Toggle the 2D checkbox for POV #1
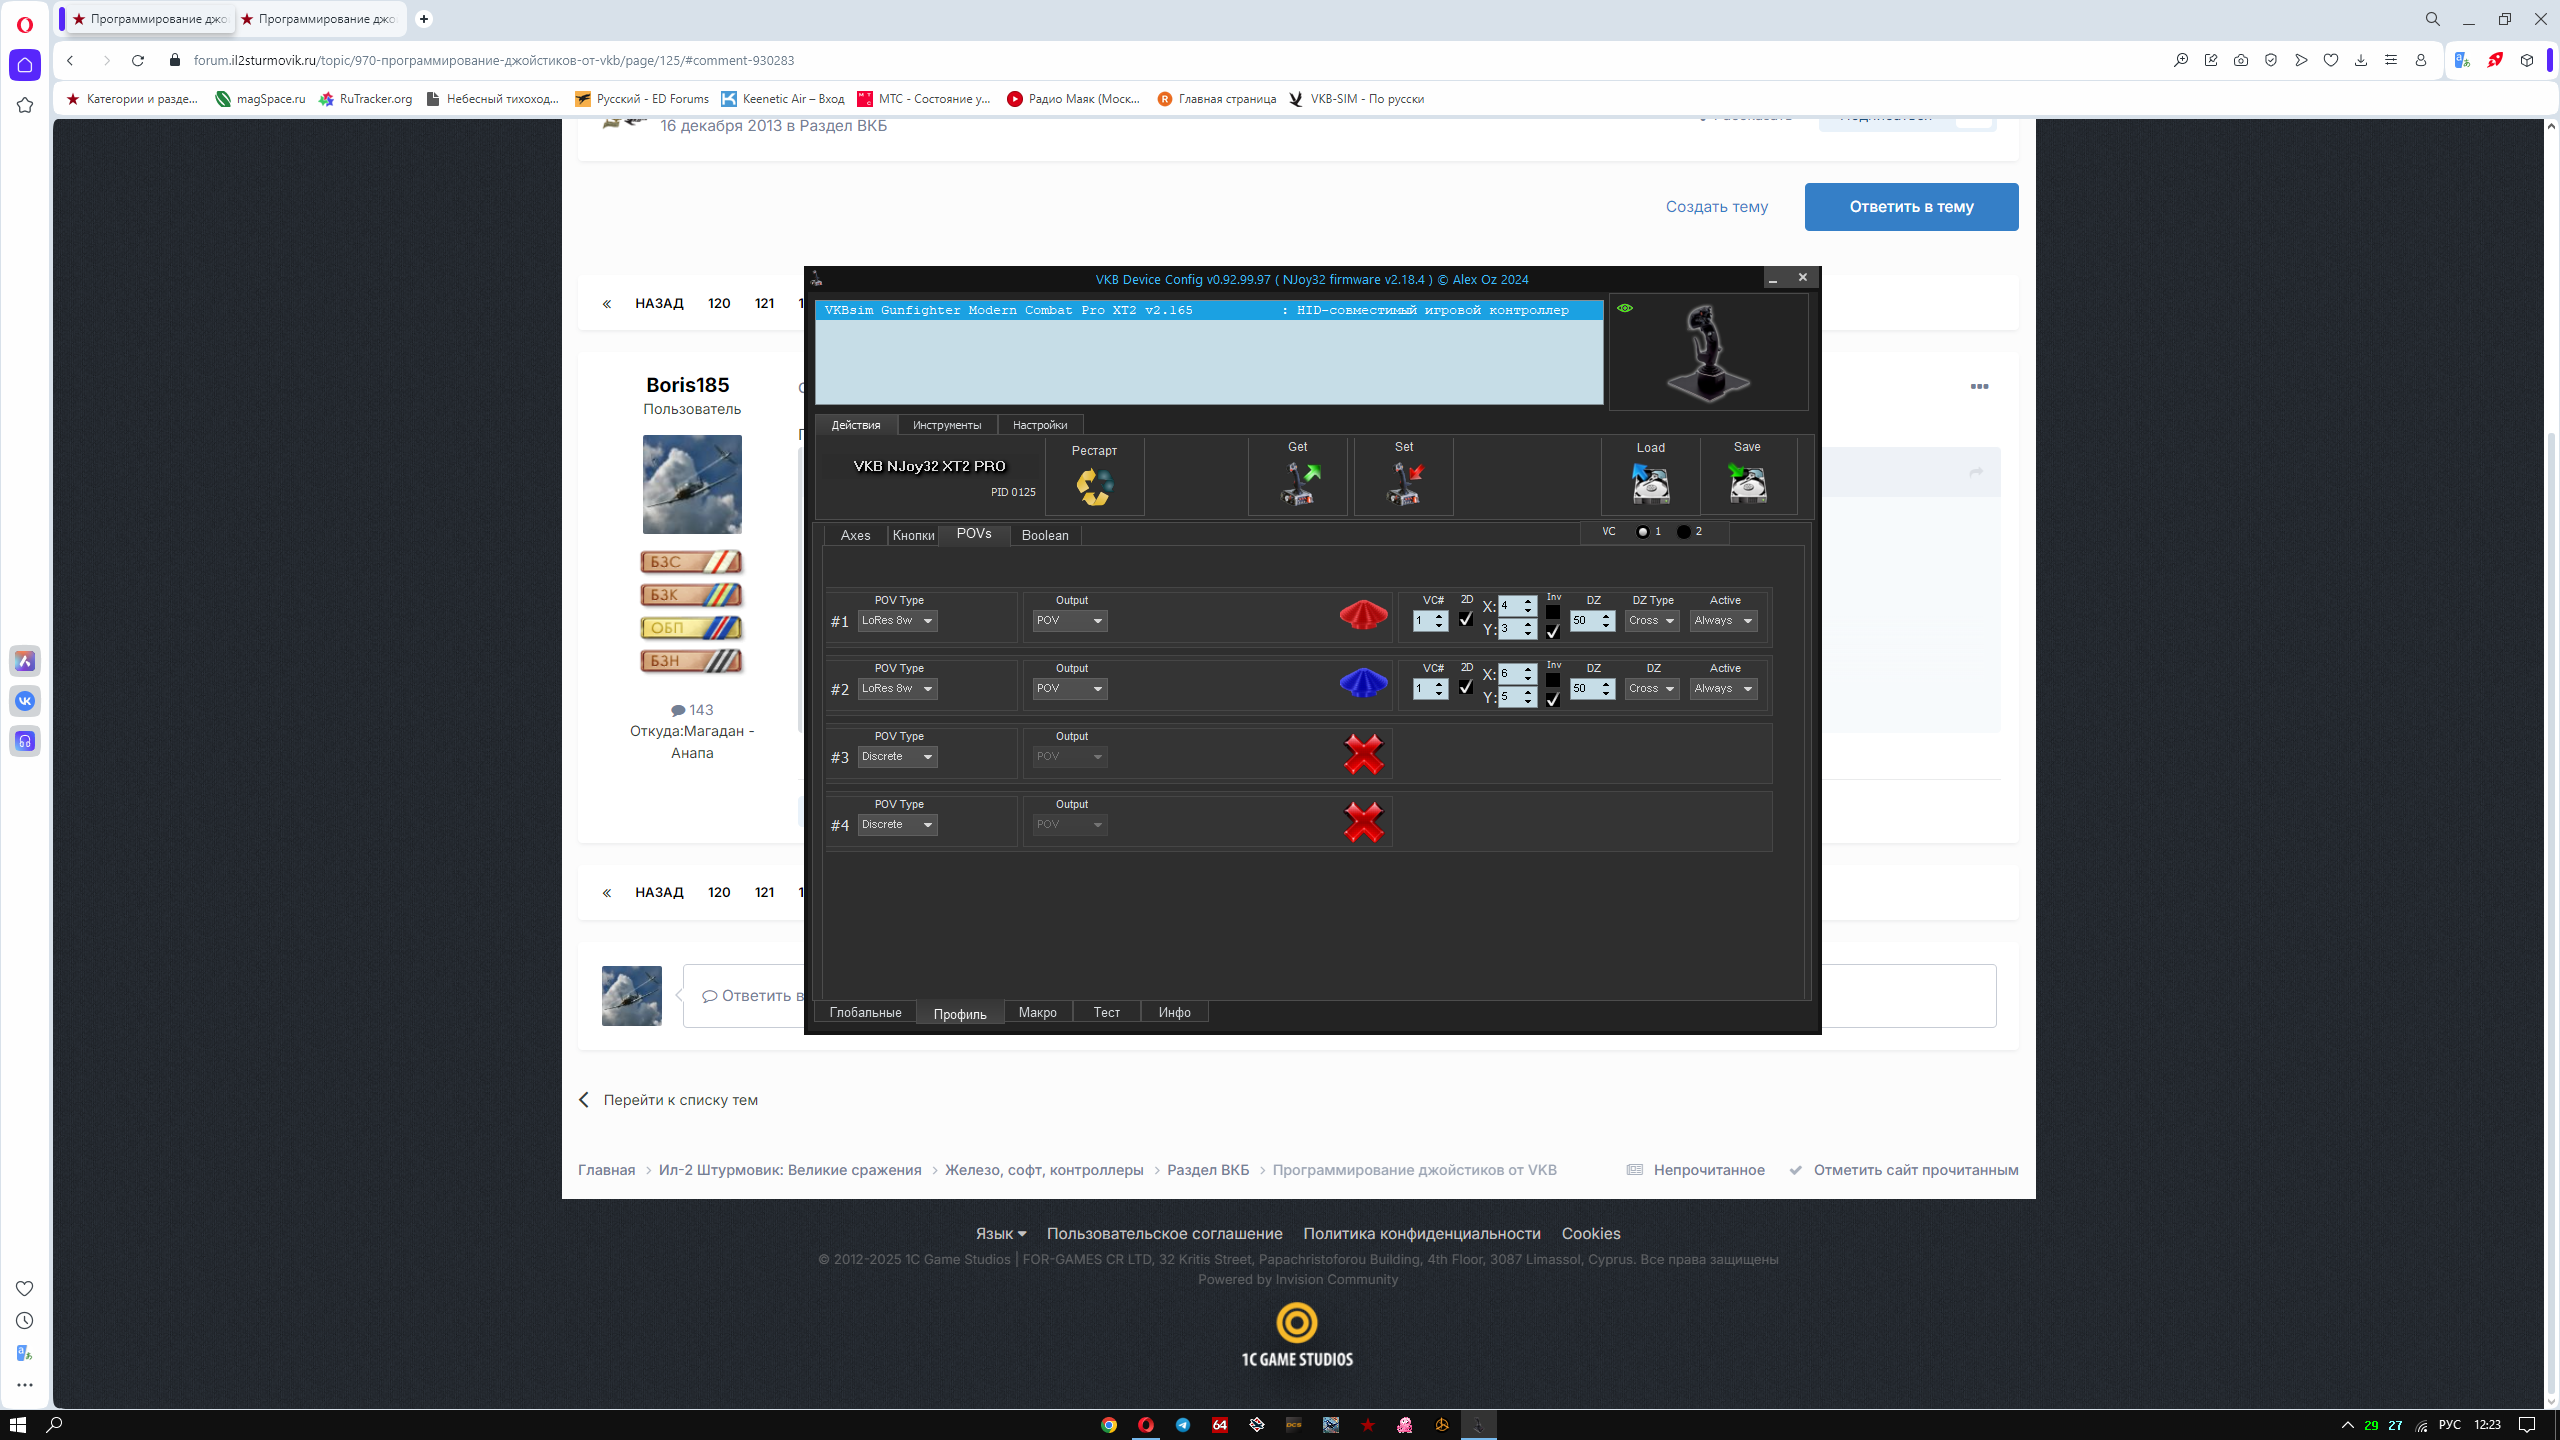This screenshot has width=2560, height=1440. click(x=1466, y=619)
